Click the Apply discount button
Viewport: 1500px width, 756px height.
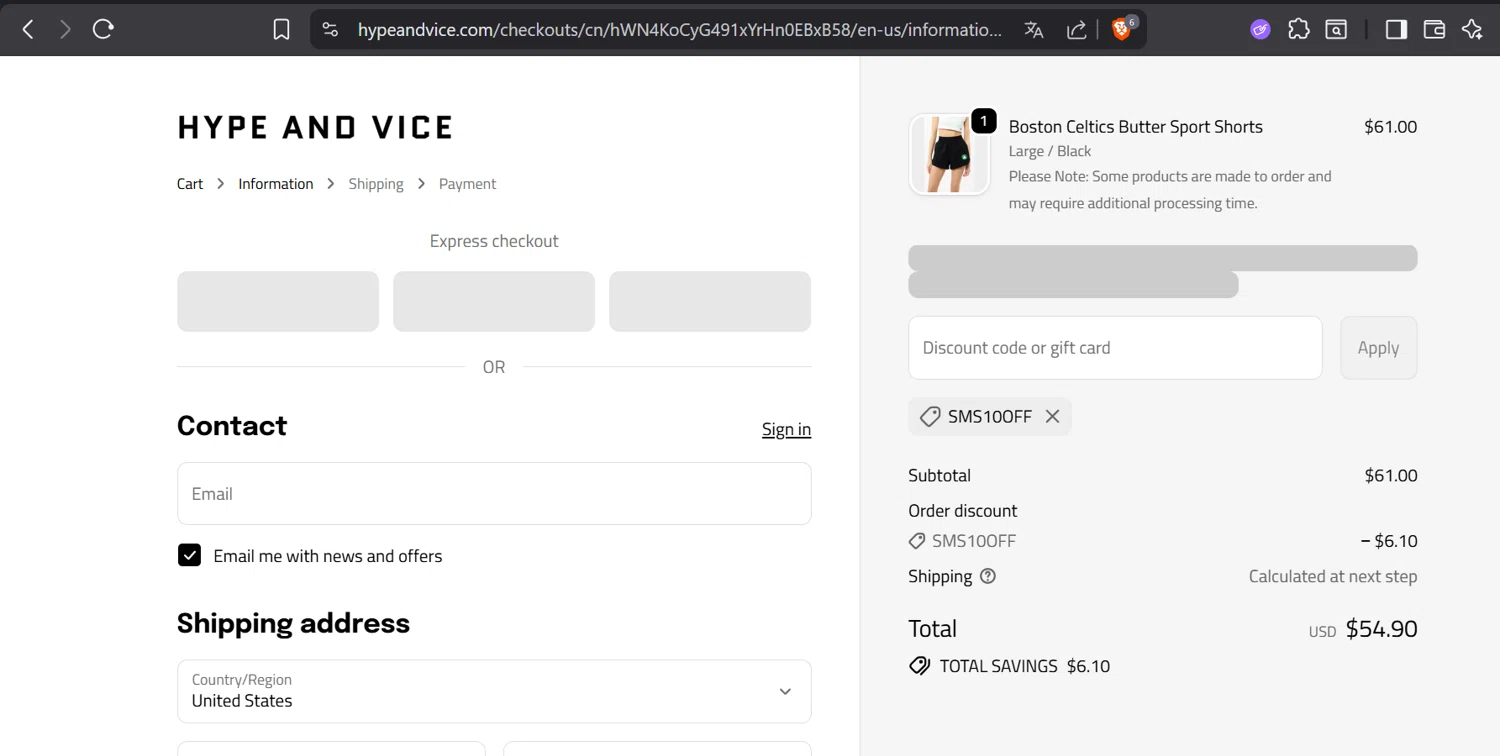(1378, 348)
